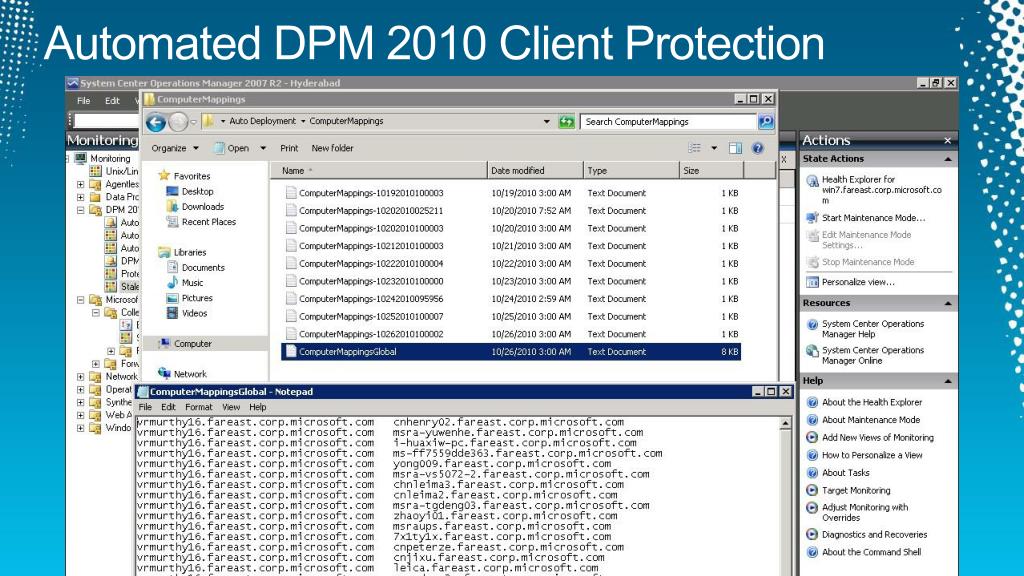Click the search magnifier icon in ComputerMappings

click(765, 121)
